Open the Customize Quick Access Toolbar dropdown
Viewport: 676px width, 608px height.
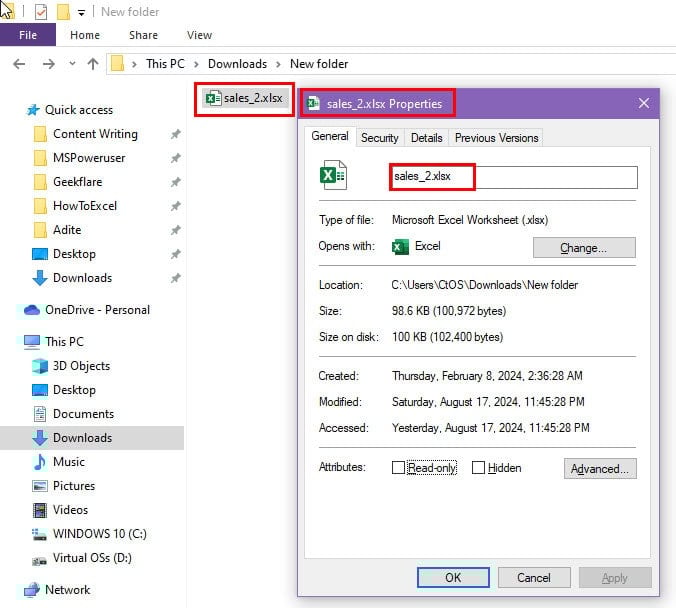(81, 13)
